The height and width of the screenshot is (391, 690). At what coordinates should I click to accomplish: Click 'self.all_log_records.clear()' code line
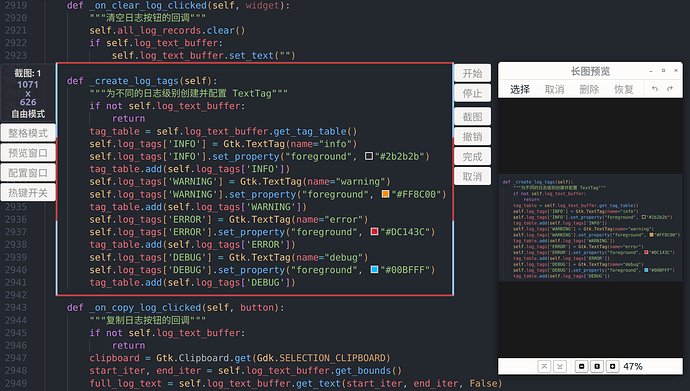coord(167,30)
